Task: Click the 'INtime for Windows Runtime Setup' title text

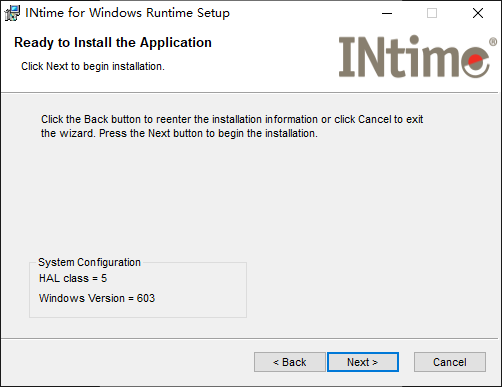Action: pyautogui.click(x=127, y=13)
